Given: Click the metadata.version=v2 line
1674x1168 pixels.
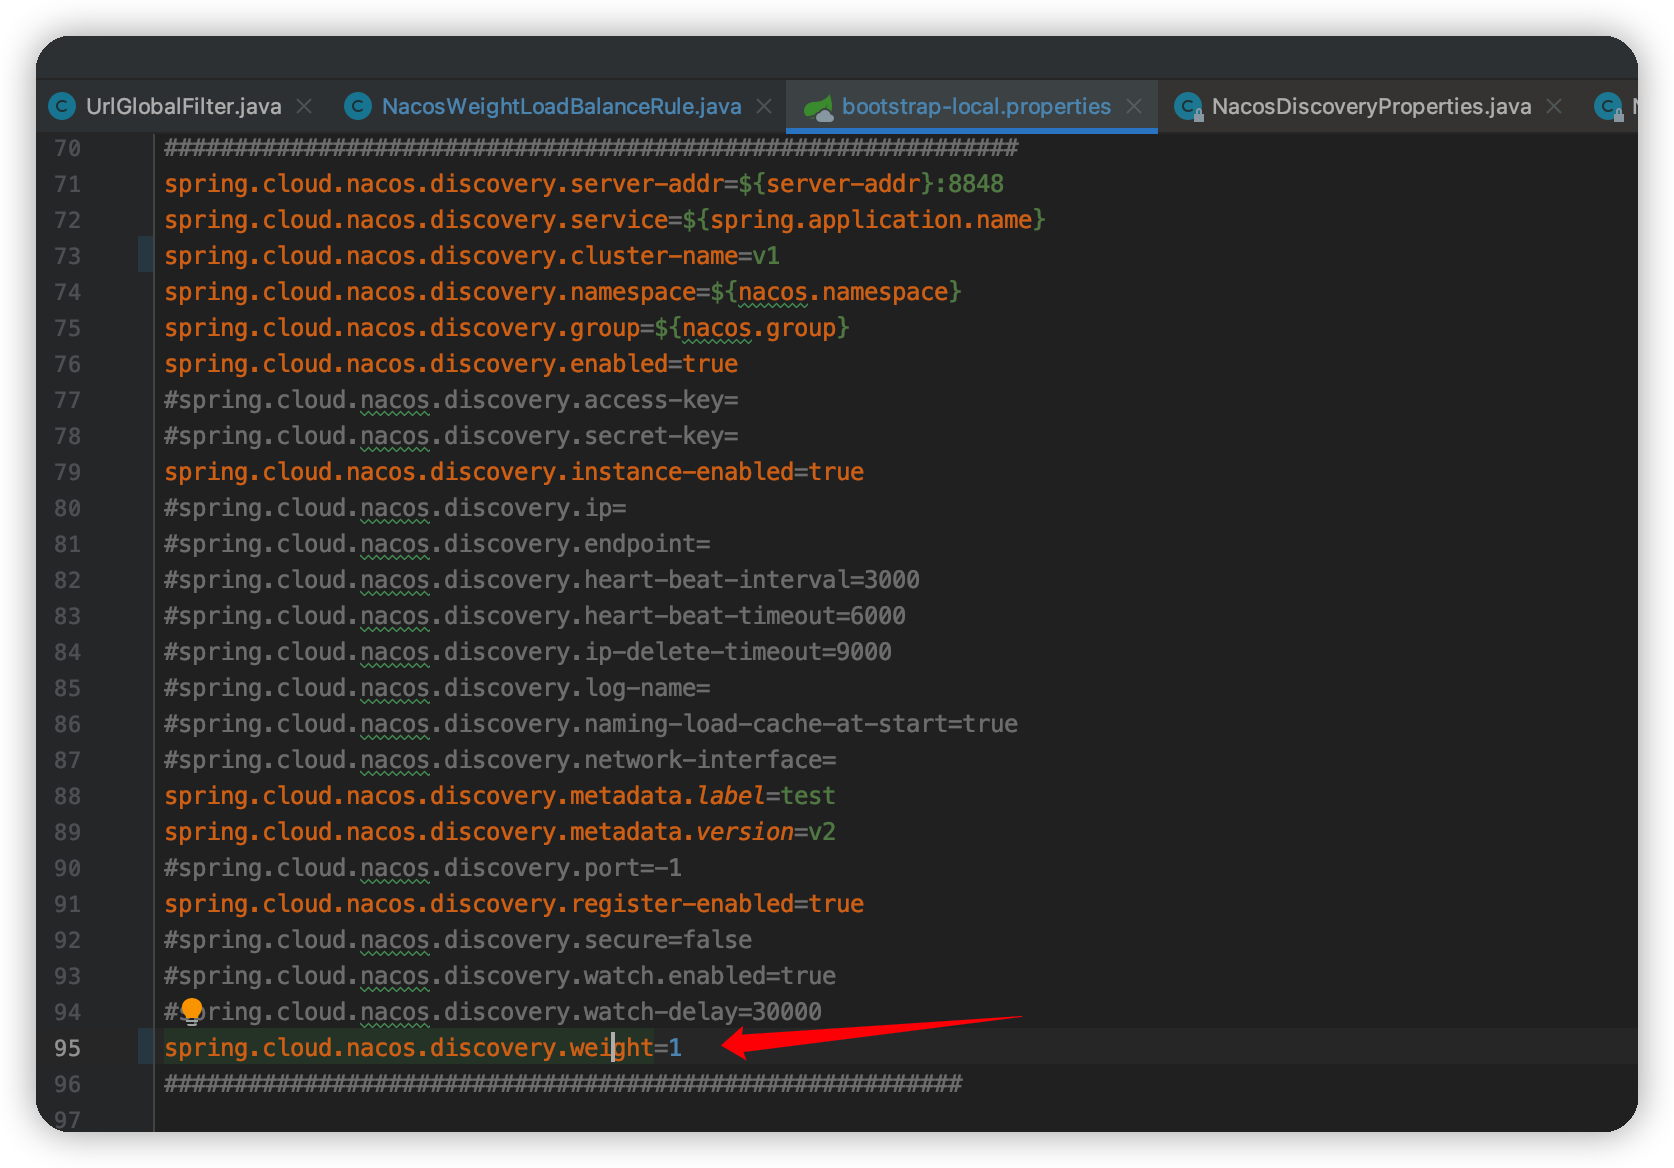Looking at the screenshot, I should point(500,831).
